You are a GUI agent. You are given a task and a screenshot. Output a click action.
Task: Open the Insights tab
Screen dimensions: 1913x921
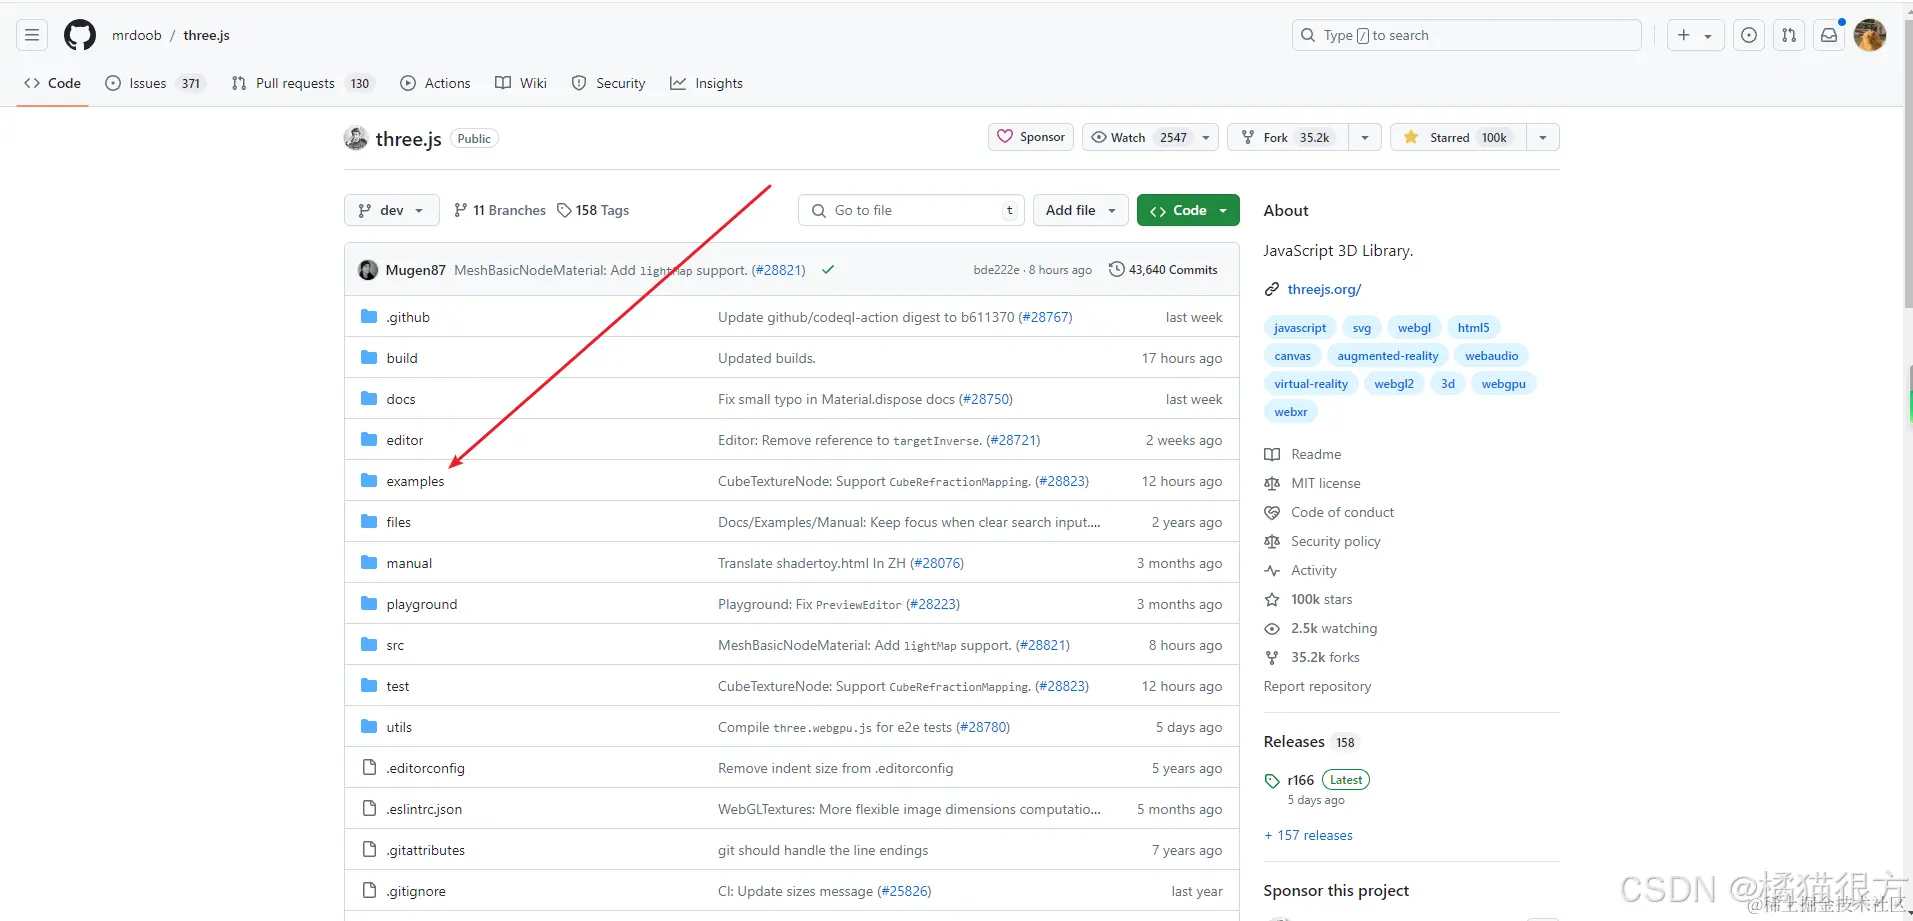click(706, 83)
